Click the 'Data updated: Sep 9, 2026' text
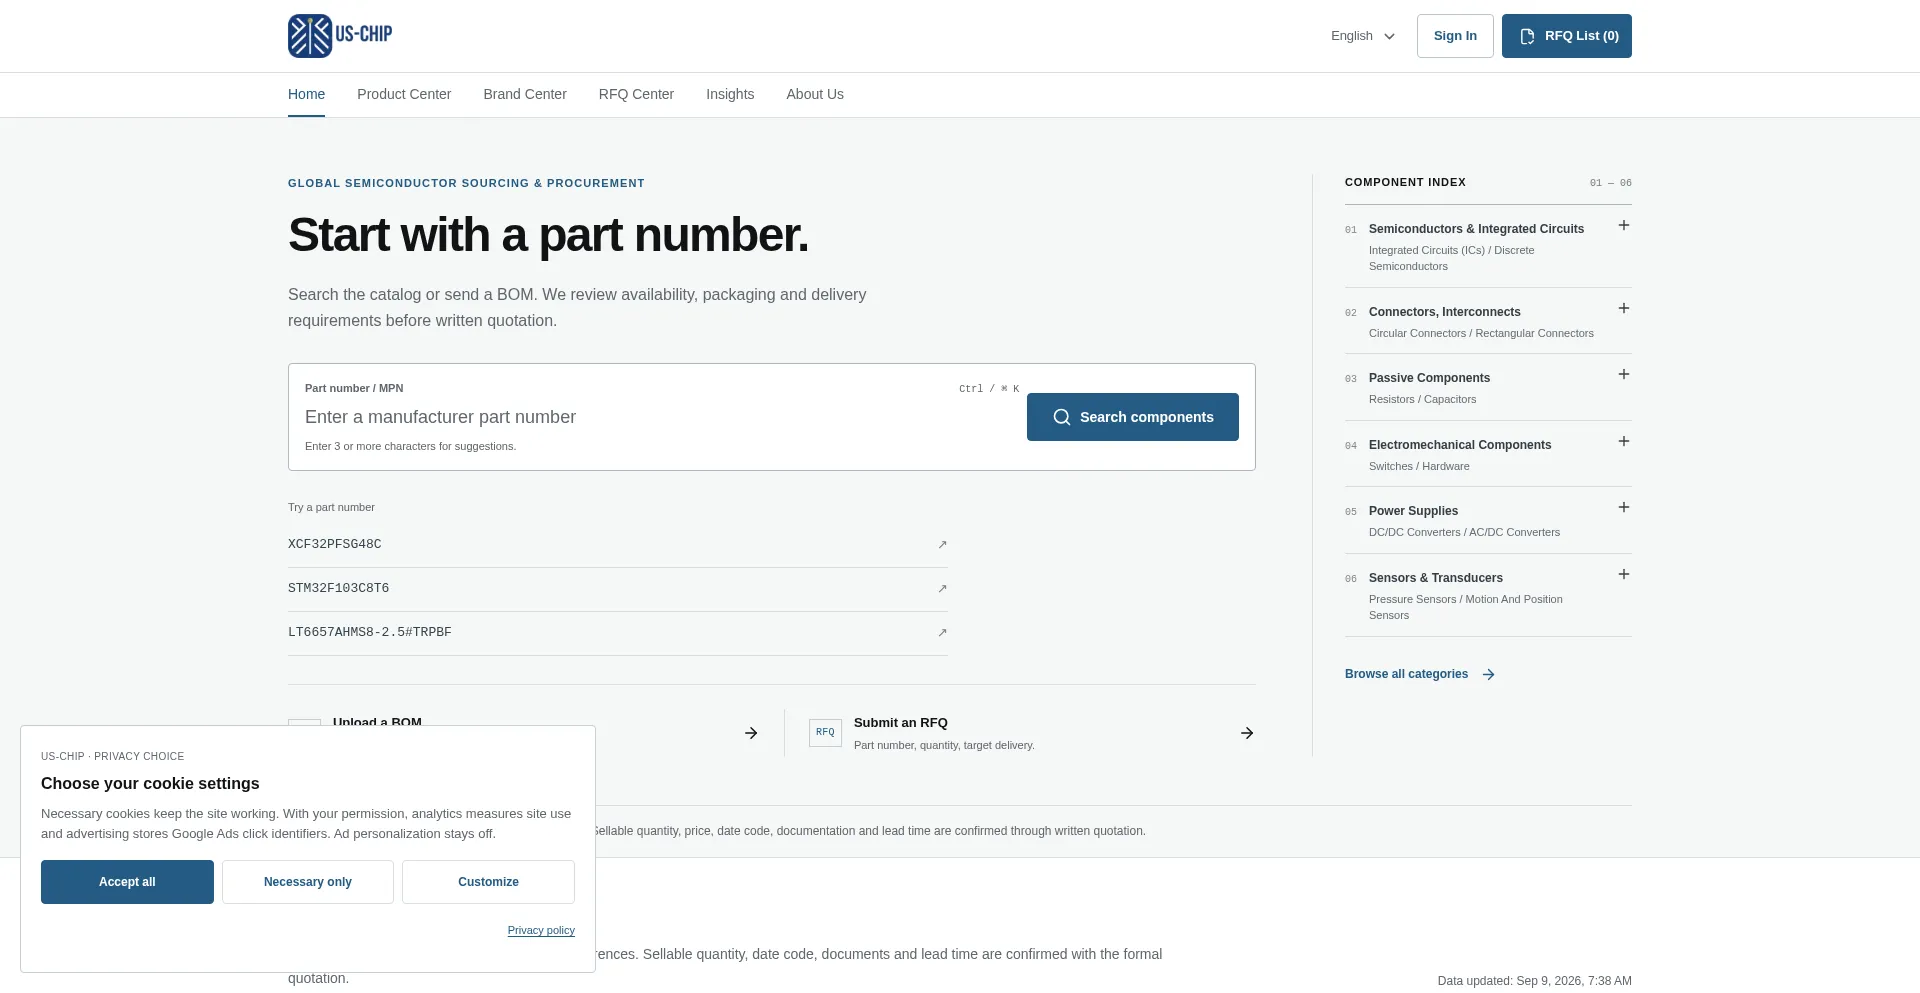The width and height of the screenshot is (1920, 993). [x=1534, y=981]
